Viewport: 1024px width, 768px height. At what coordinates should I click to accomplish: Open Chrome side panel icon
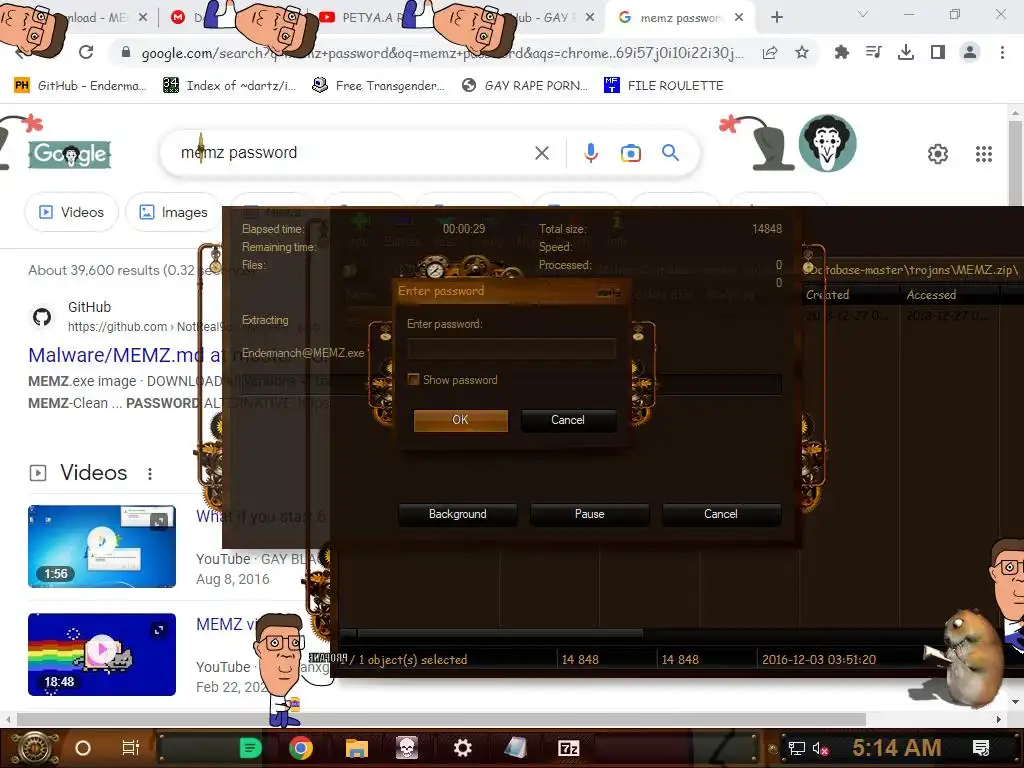pos(938,52)
